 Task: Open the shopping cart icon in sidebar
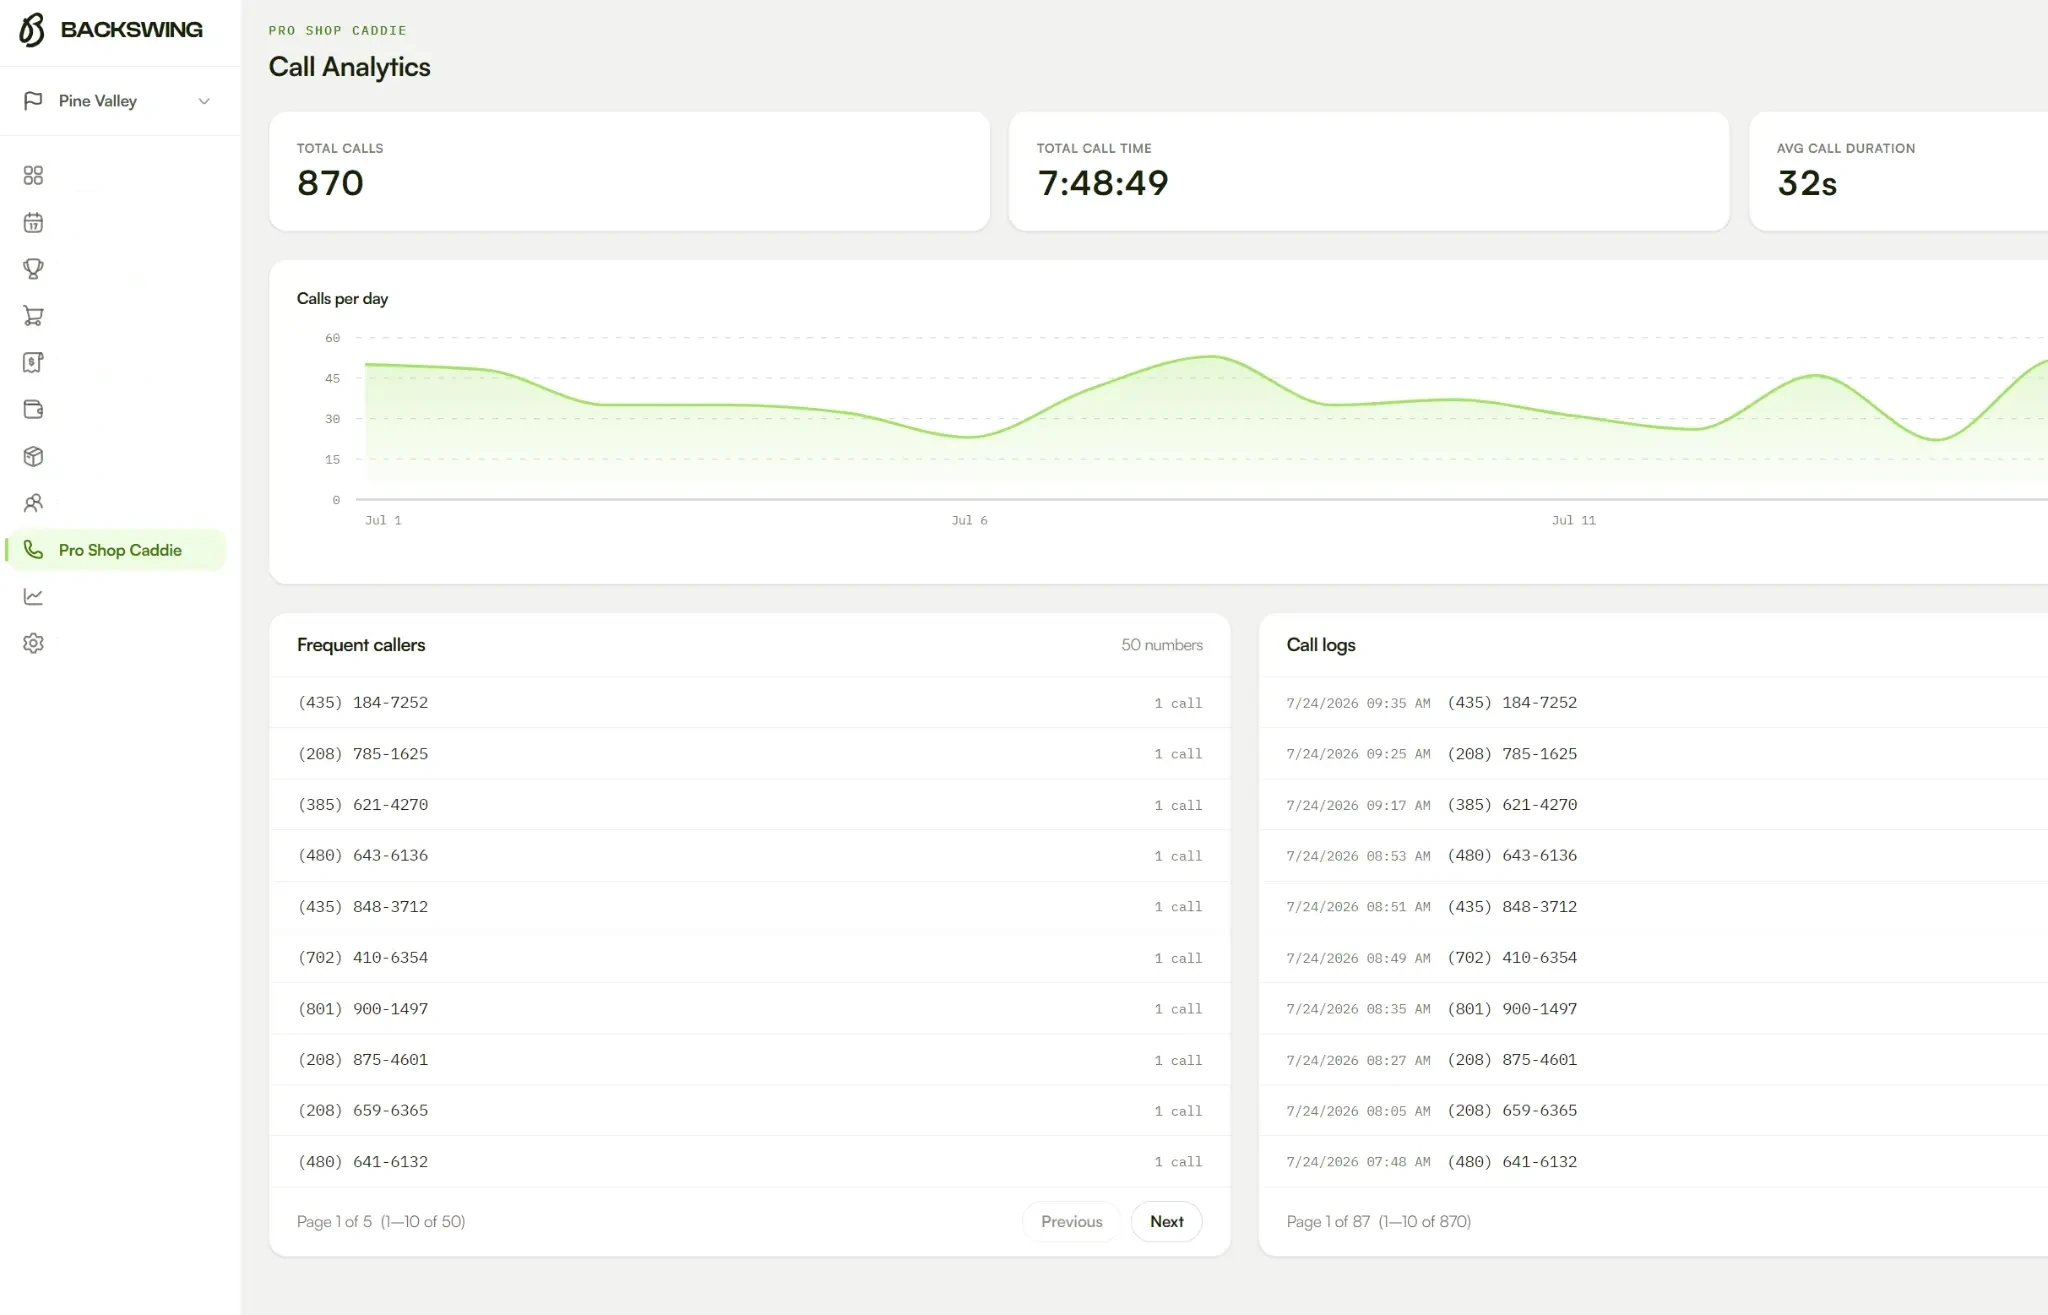click(x=33, y=316)
